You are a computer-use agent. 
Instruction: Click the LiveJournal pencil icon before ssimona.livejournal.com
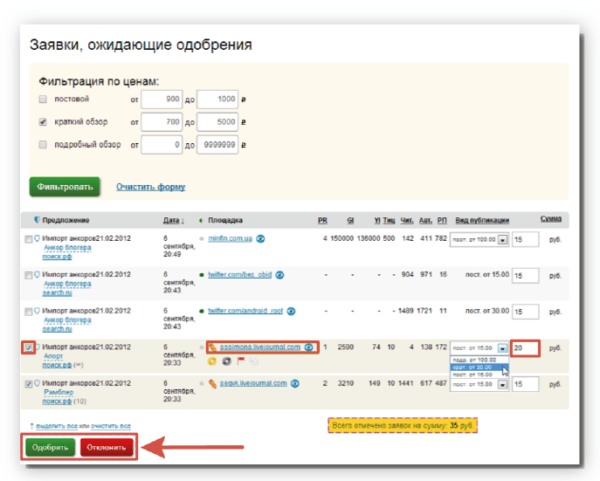tap(212, 348)
